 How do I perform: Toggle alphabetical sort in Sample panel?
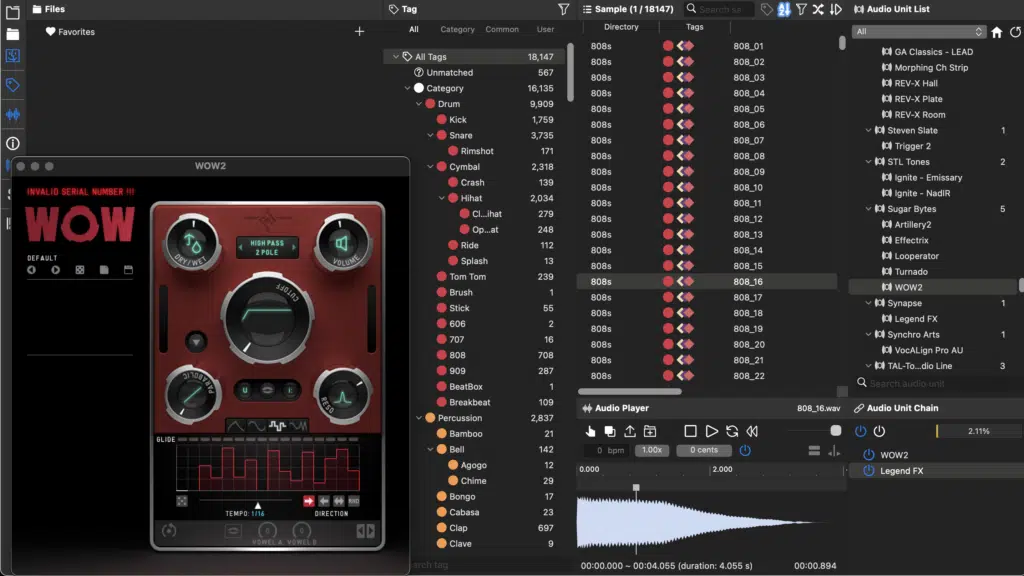[x=784, y=9]
